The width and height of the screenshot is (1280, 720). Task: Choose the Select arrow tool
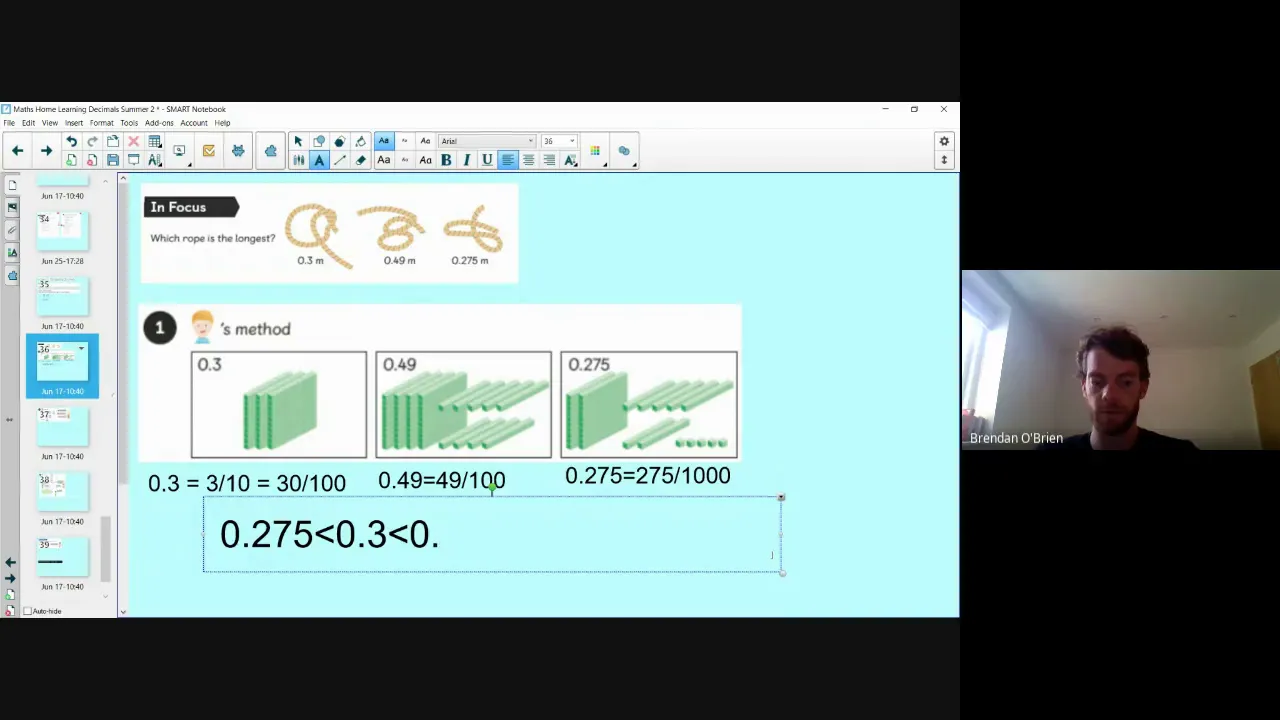[298, 141]
